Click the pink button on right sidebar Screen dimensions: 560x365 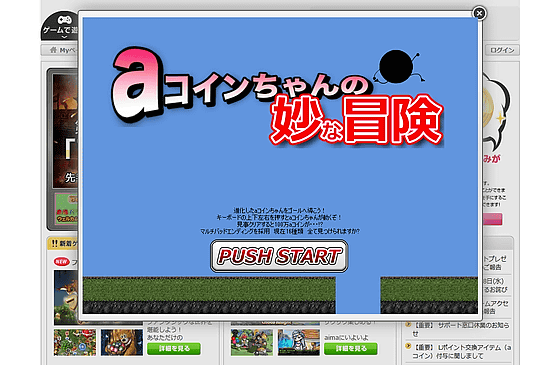pyautogui.click(x=492, y=219)
